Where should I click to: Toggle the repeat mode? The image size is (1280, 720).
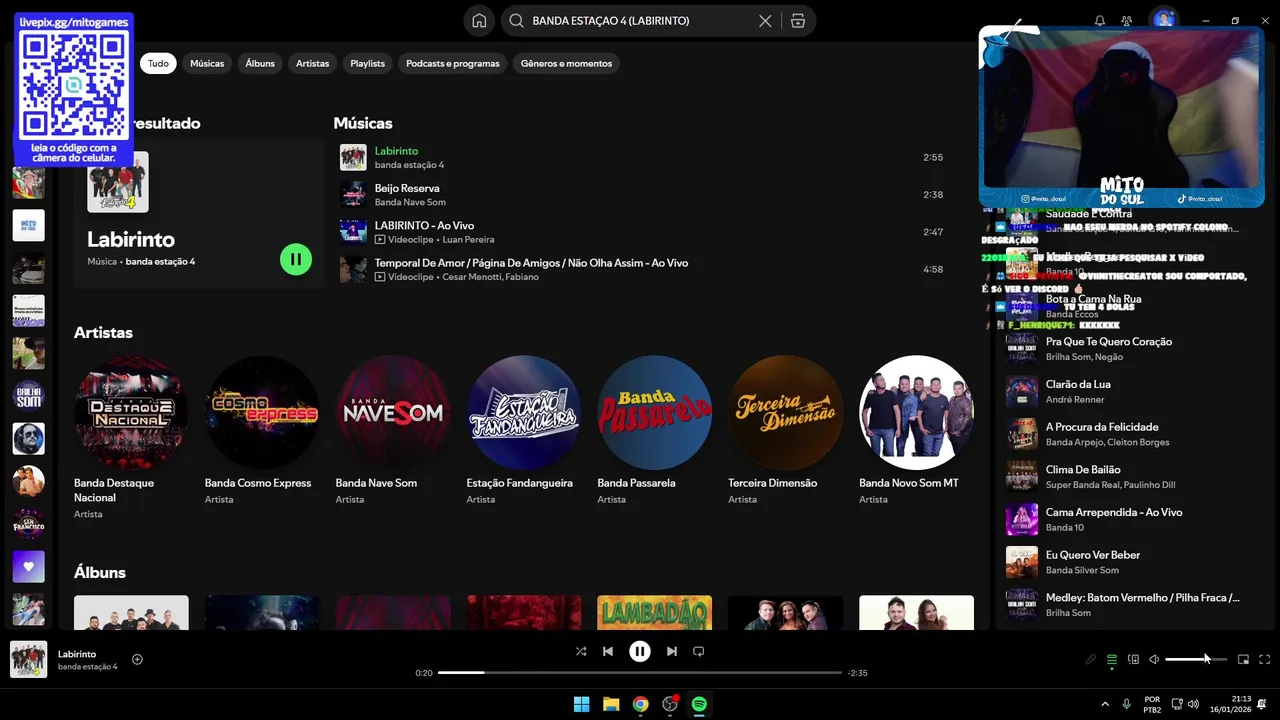point(699,651)
